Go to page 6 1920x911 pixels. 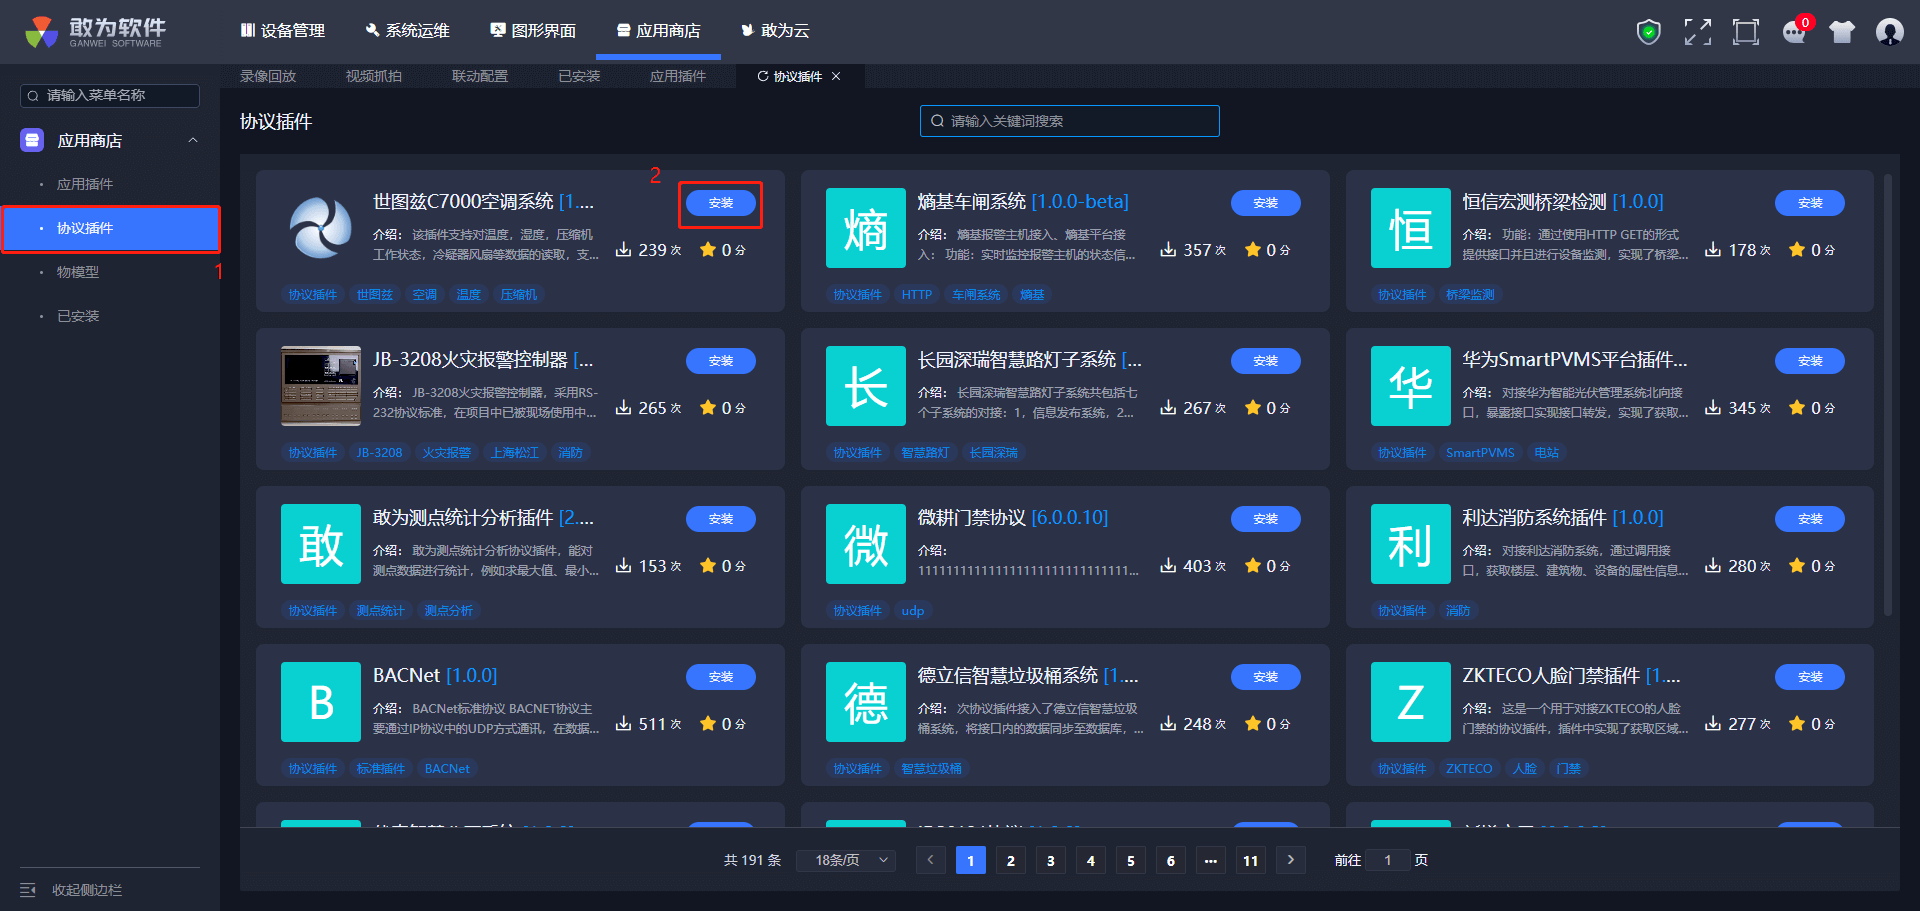point(1171,860)
